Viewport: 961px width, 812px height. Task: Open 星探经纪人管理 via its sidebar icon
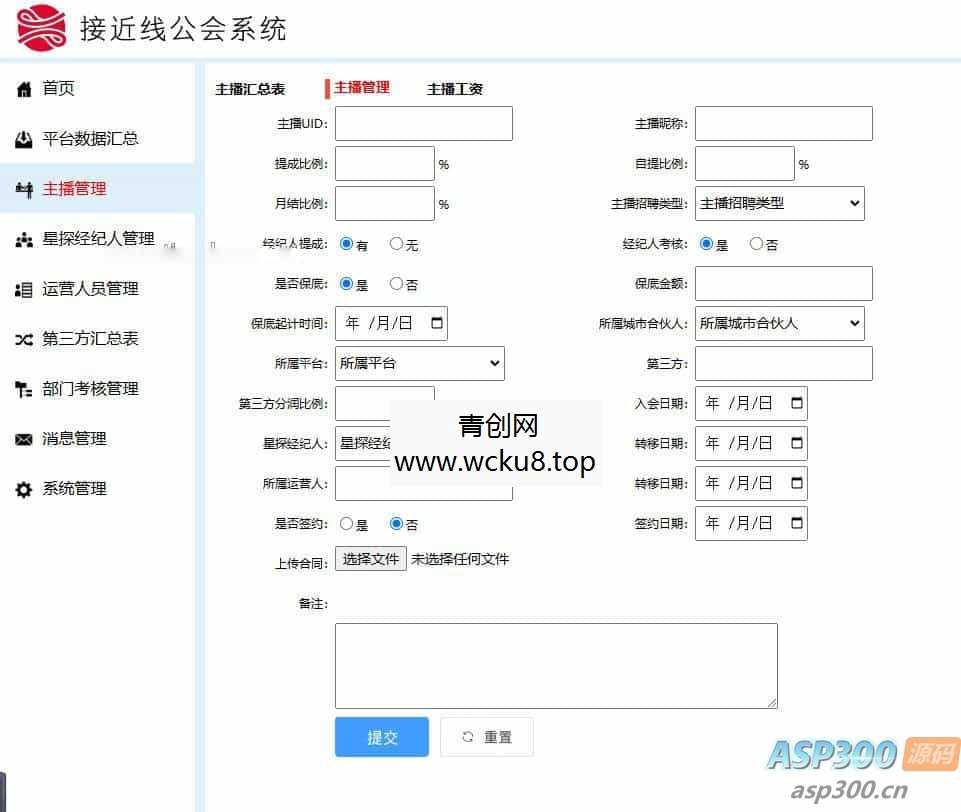point(24,238)
